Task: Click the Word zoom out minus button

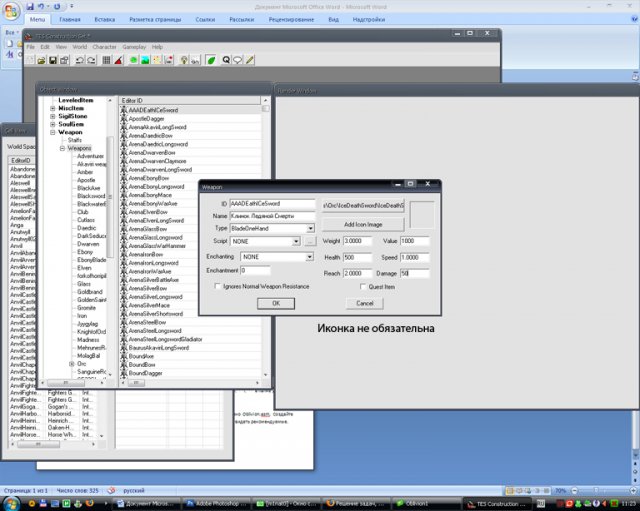Action: [574, 490]
